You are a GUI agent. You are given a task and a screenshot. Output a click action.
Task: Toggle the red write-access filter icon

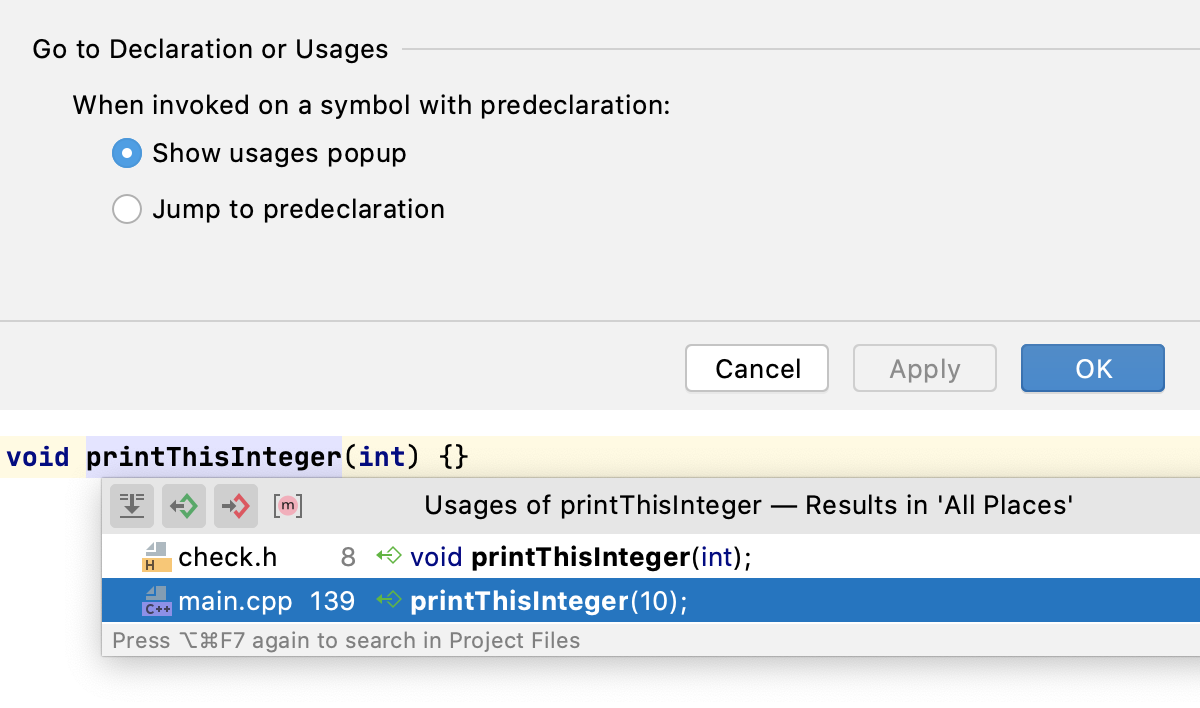coord(236,506)
